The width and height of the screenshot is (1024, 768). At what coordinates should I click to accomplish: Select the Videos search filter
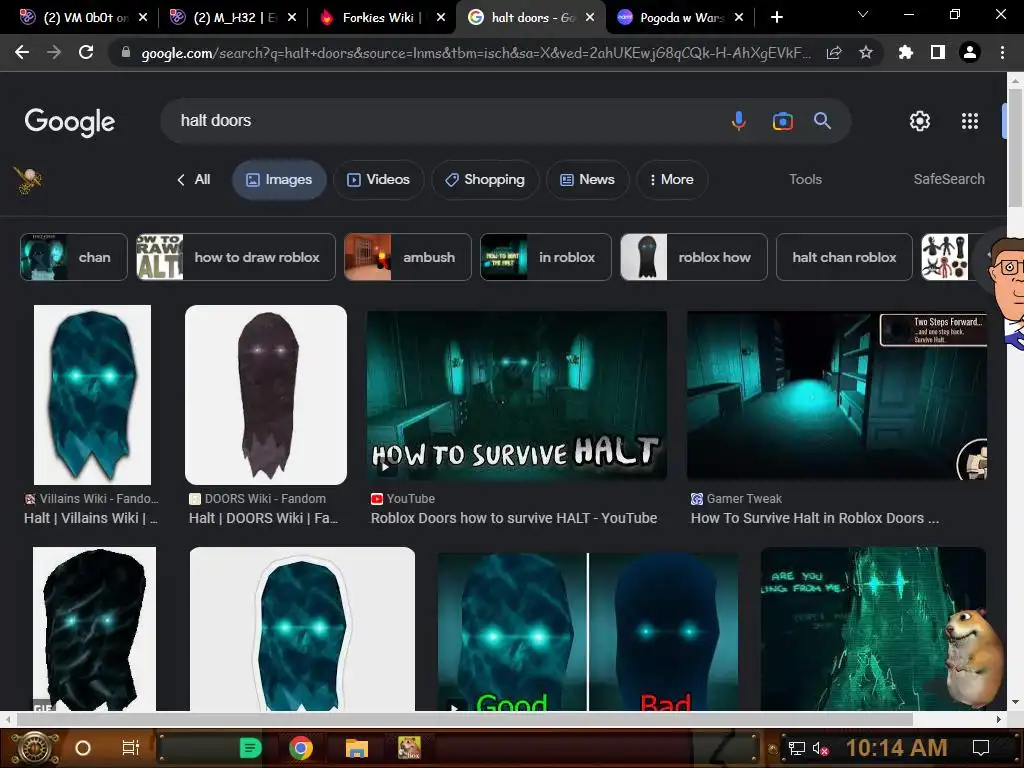click(x=379, y=180)
